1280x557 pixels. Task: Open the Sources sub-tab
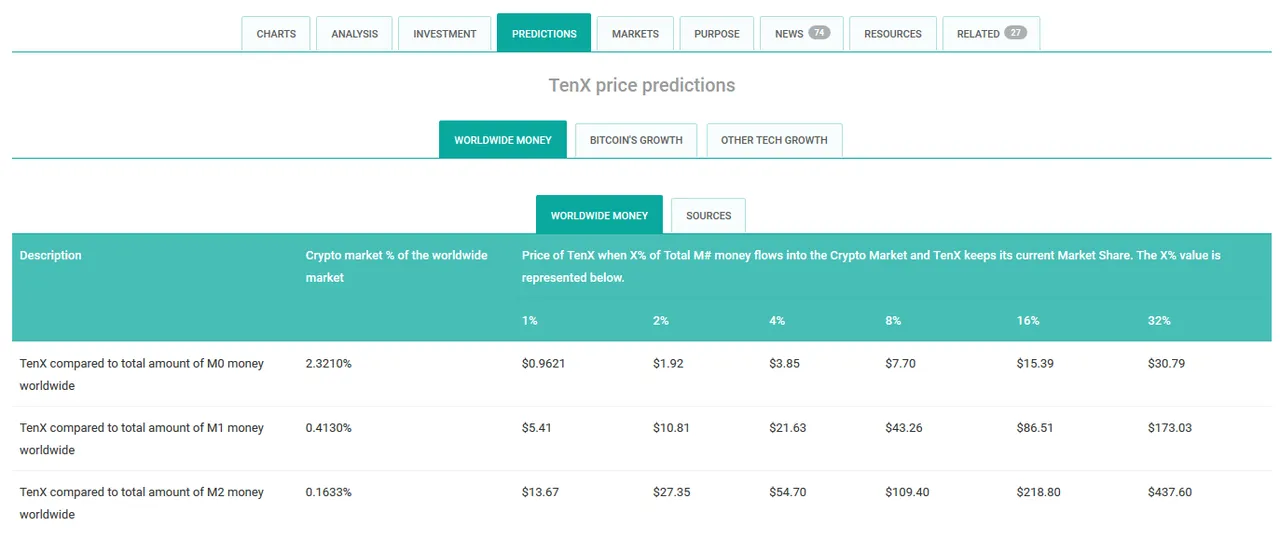coord(708,215)
